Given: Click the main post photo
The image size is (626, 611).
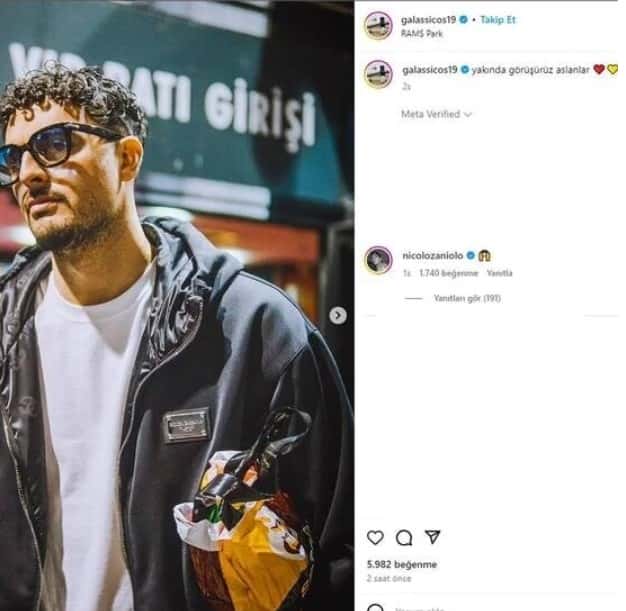Looking at the screenshot, I should 177,306.
